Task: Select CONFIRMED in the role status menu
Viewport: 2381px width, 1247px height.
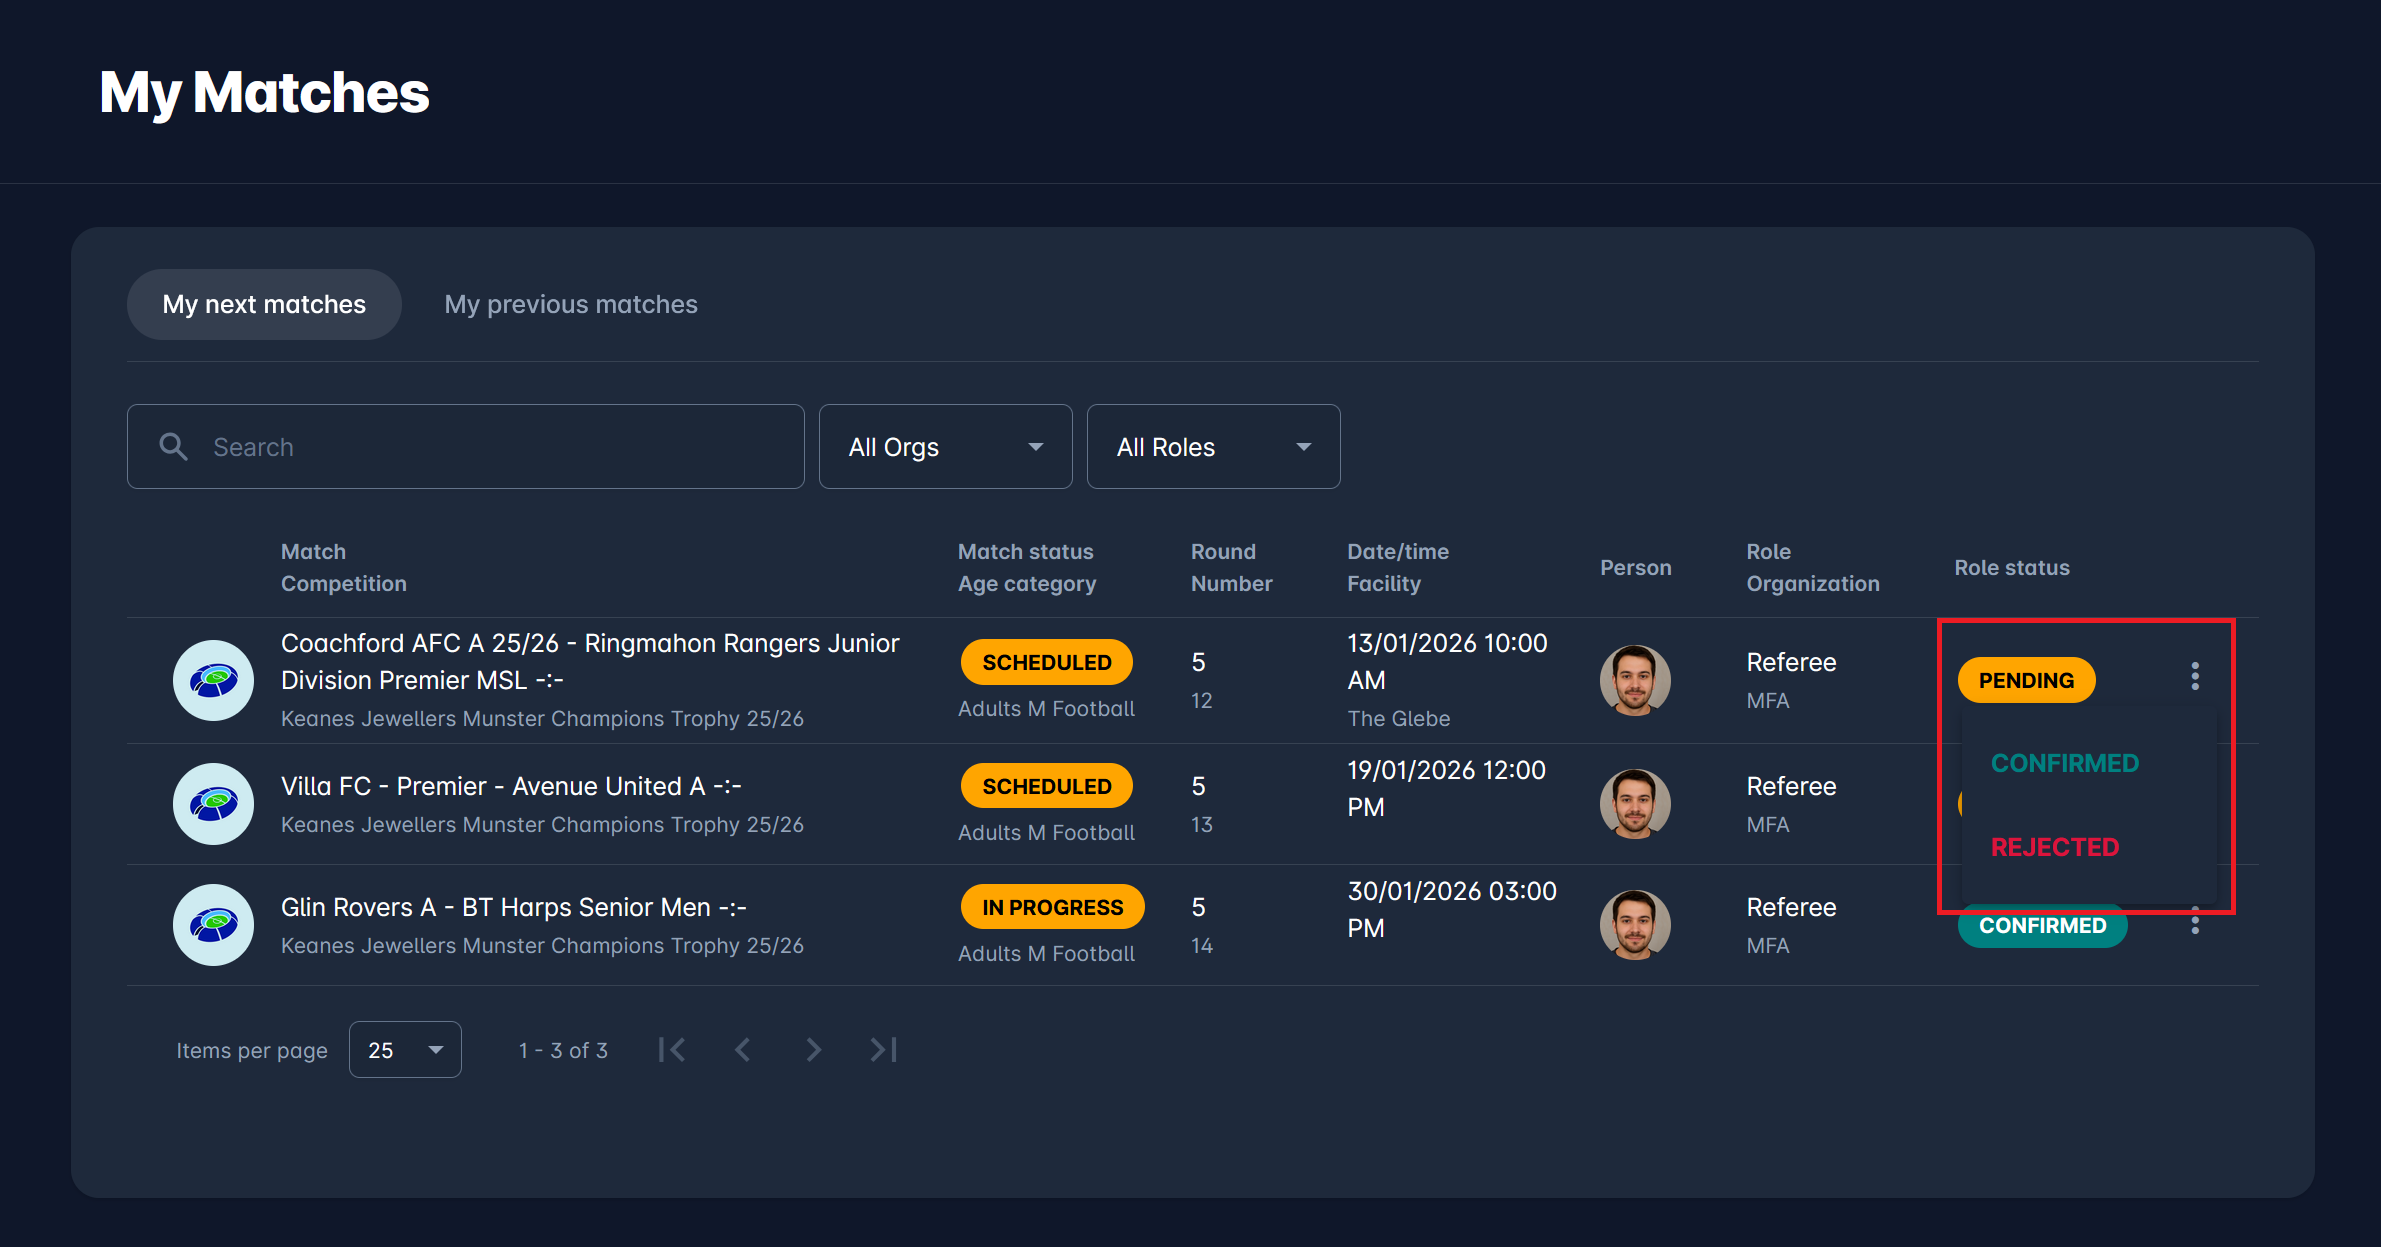Action: tap(2064, 763)
